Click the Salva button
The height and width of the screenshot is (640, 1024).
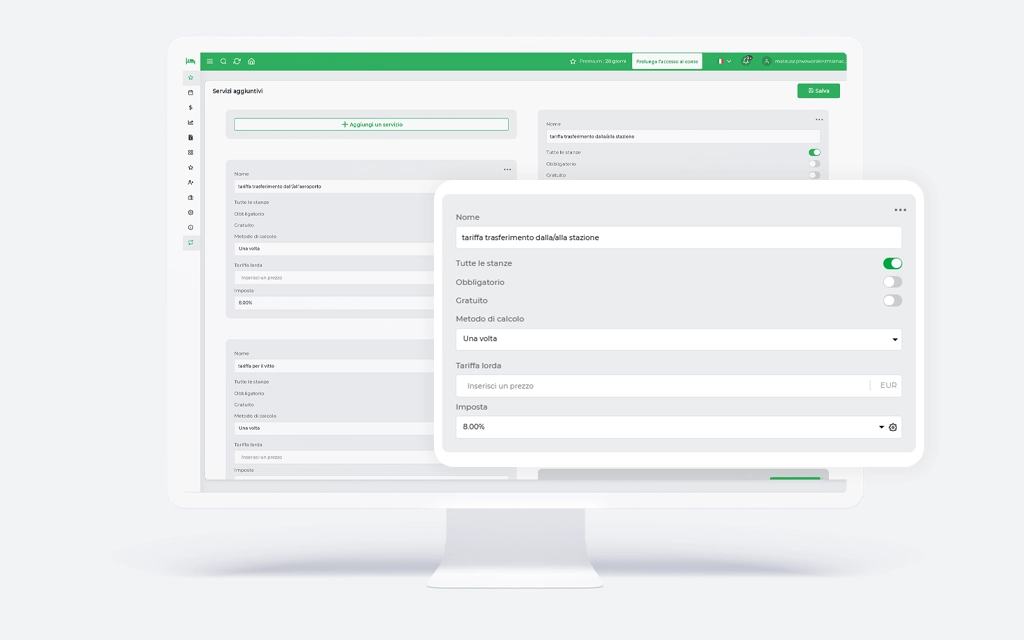click(x=818, y=90)
